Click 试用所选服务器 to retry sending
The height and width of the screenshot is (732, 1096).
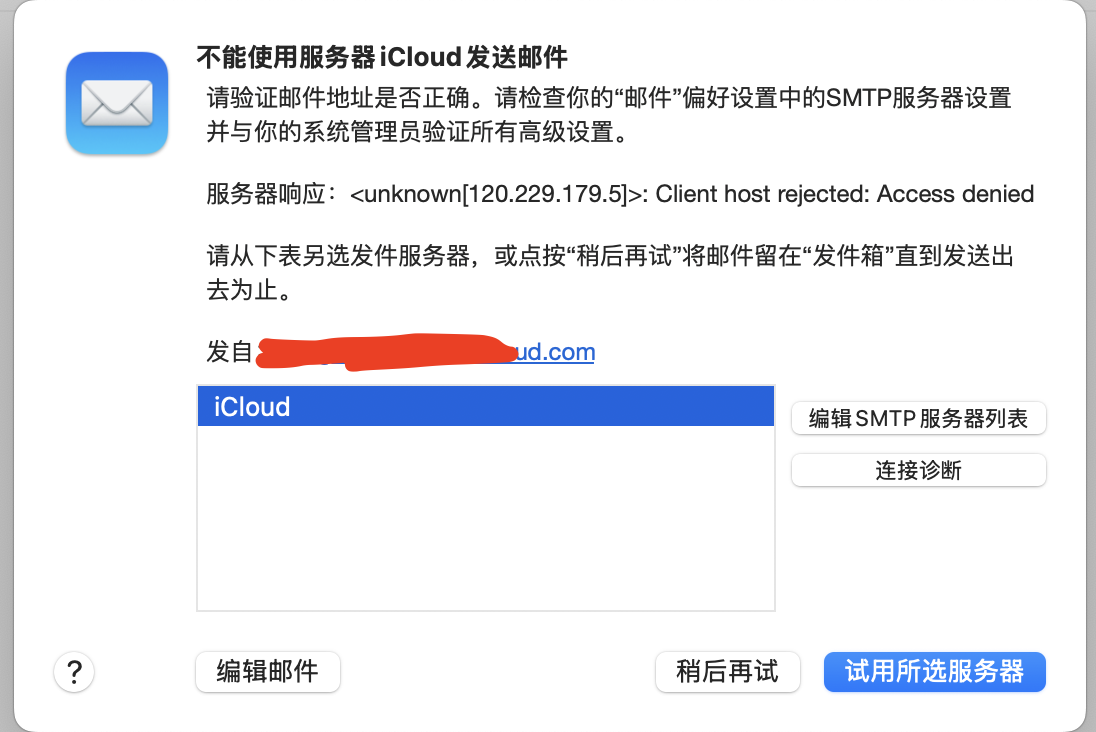pyautogui.click(x=934, y=671)
